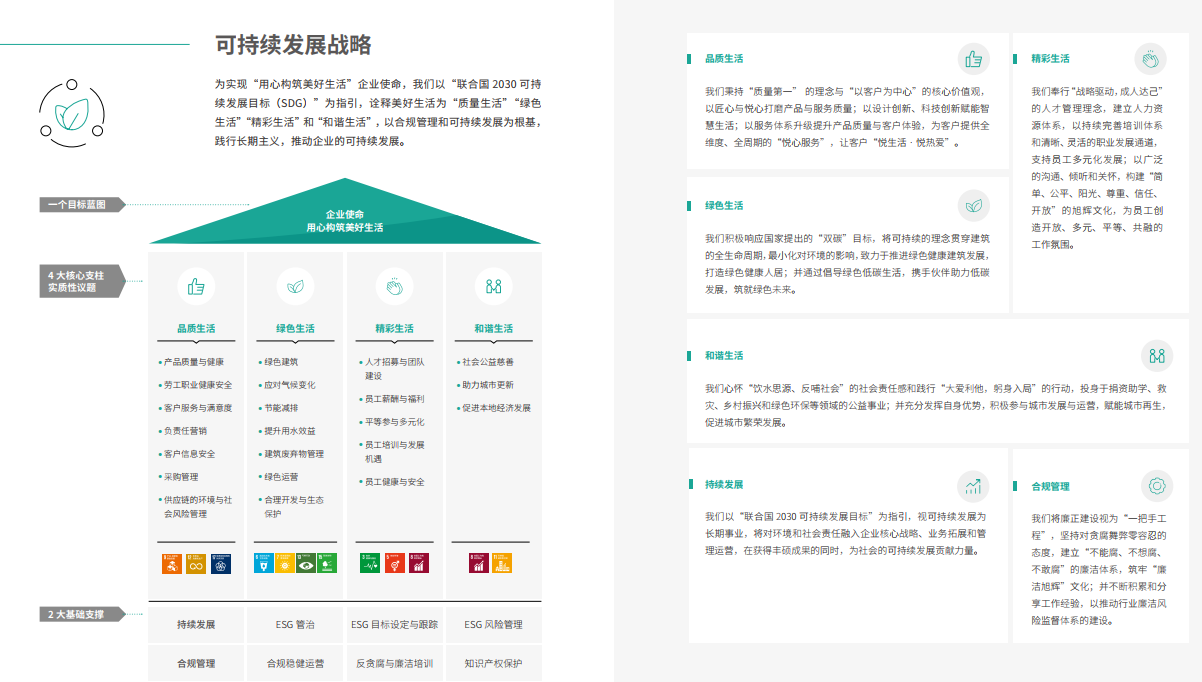Viewport: 1202px width, 682px height.
Task: Click the people icon in the 和谐生活 card
Action: pyautogui.click(x=1157, y=355)
